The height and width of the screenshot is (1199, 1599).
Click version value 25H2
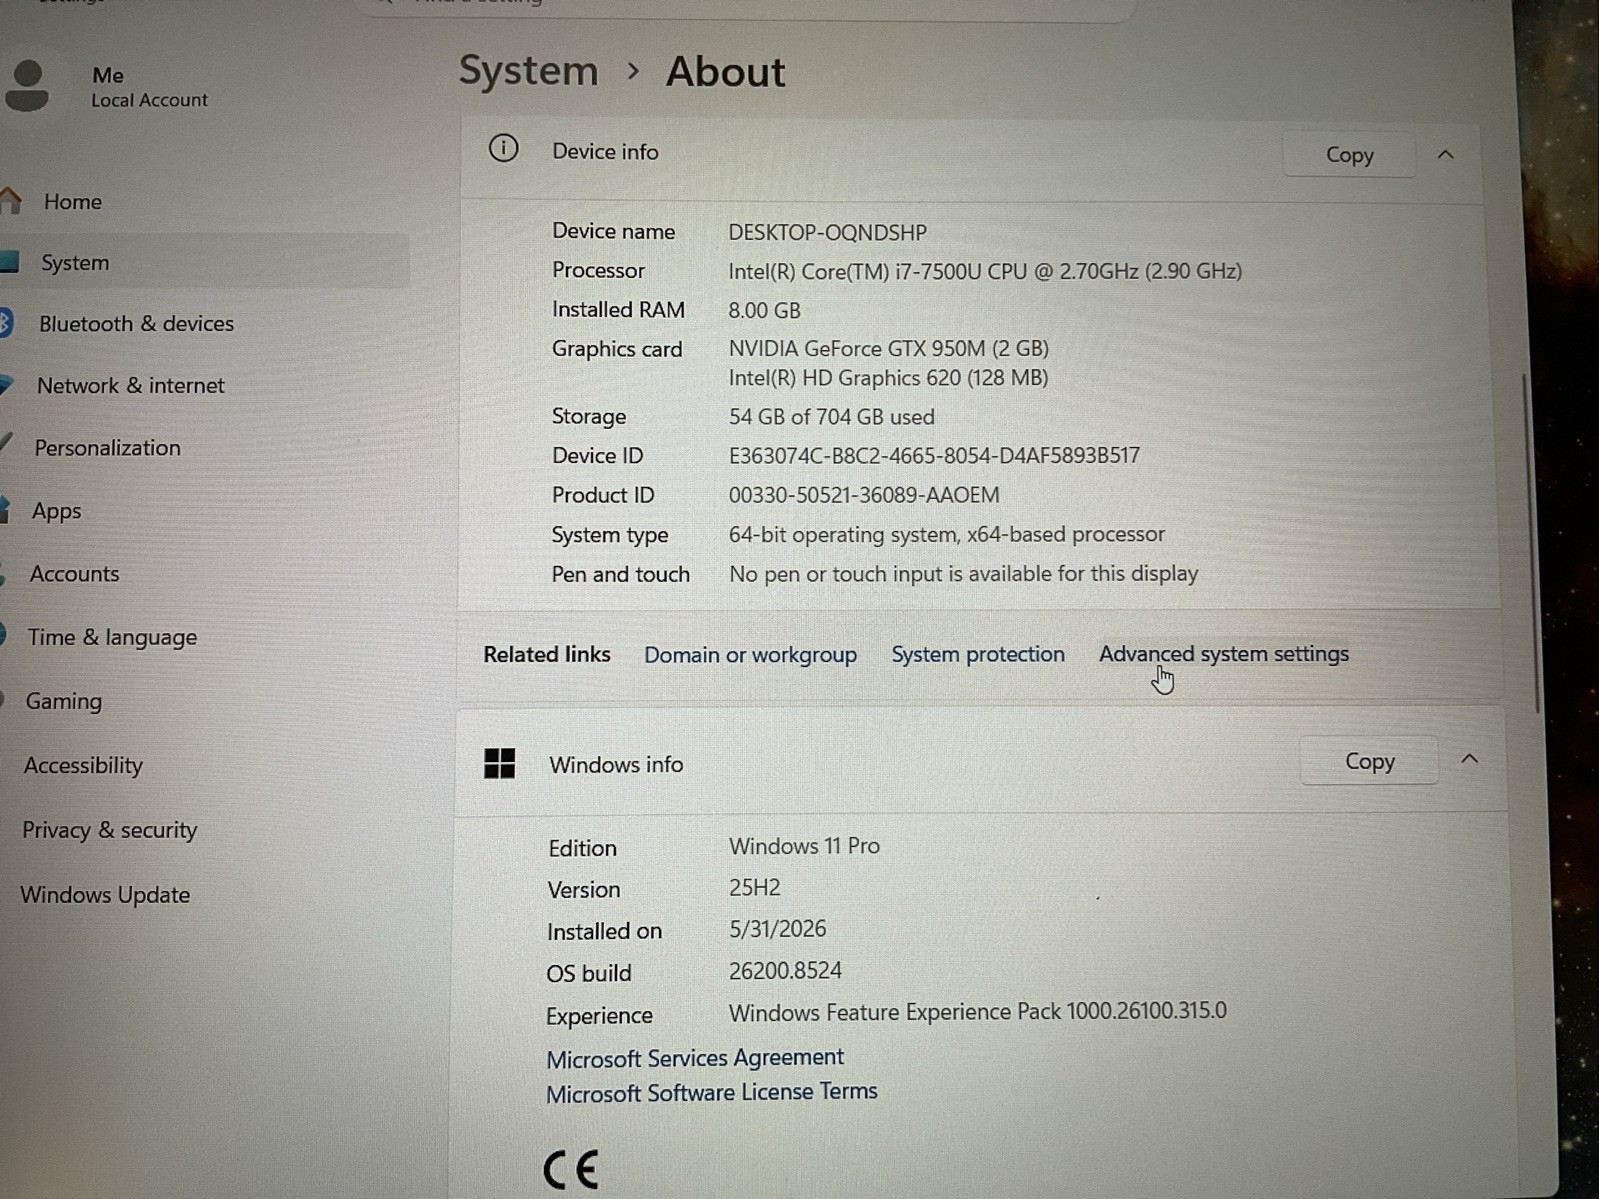coord(754,888)
